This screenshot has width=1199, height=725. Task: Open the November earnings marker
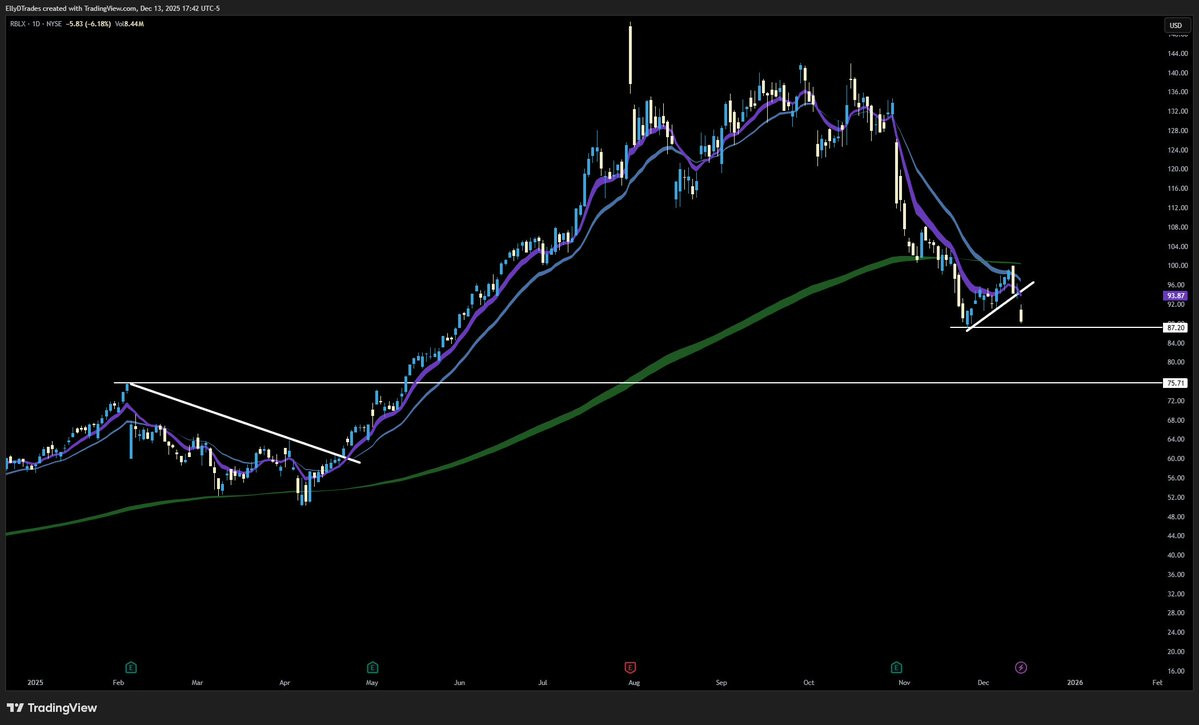(896, 668)
